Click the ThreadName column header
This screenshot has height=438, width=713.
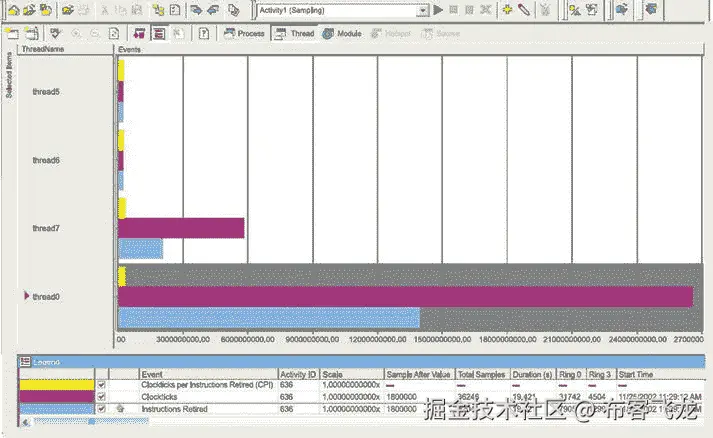coord(65,49)
